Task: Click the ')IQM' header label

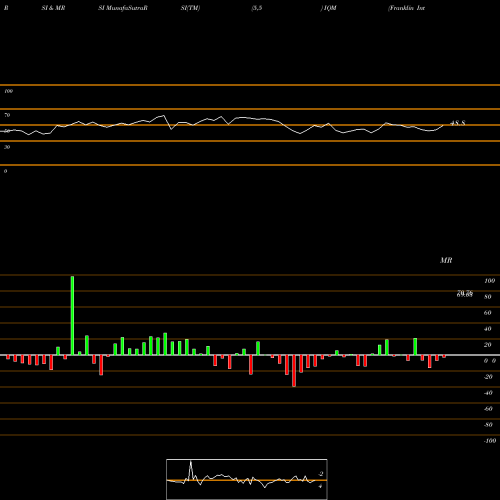Action: pyautogui.click(x=328, y=8)
